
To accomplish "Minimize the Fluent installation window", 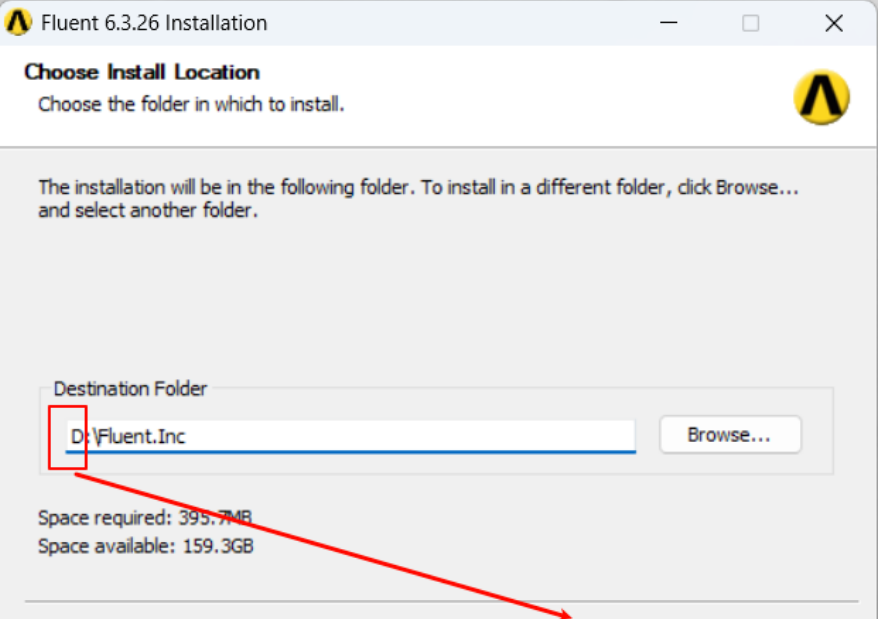I will (x=668, y=23).
